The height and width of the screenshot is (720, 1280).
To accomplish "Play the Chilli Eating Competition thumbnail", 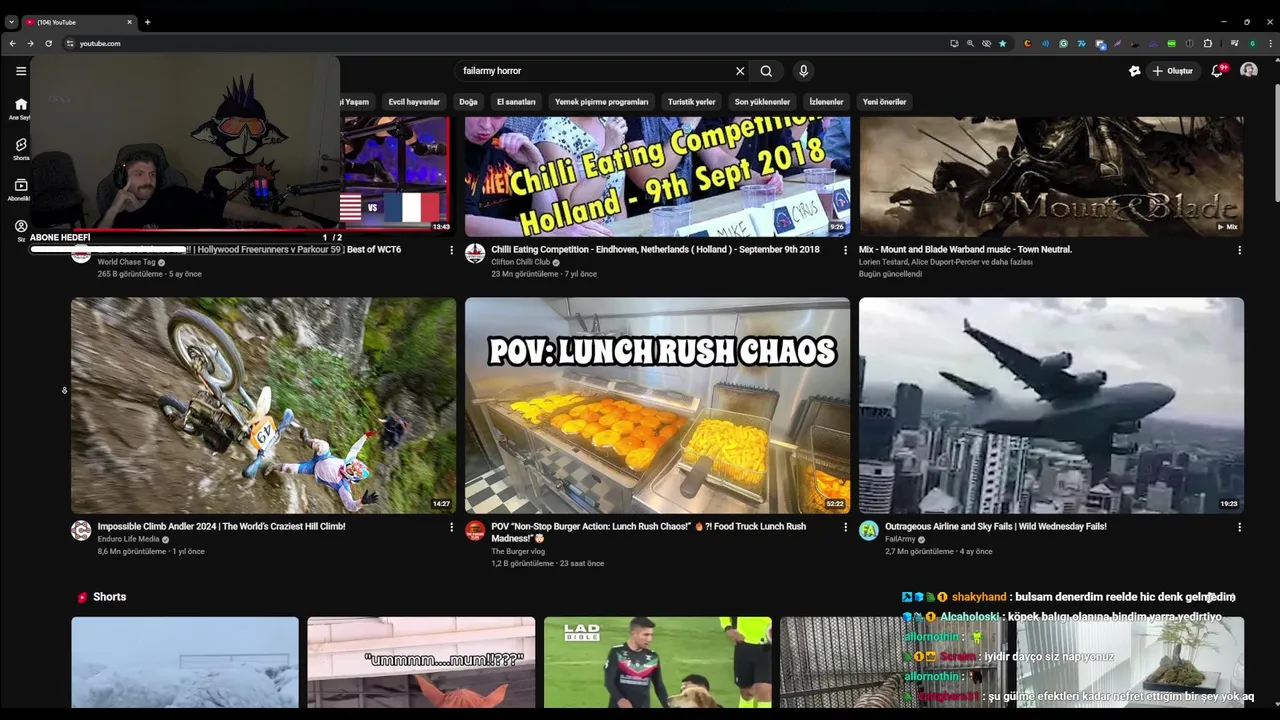I will [x=657, y=176].
